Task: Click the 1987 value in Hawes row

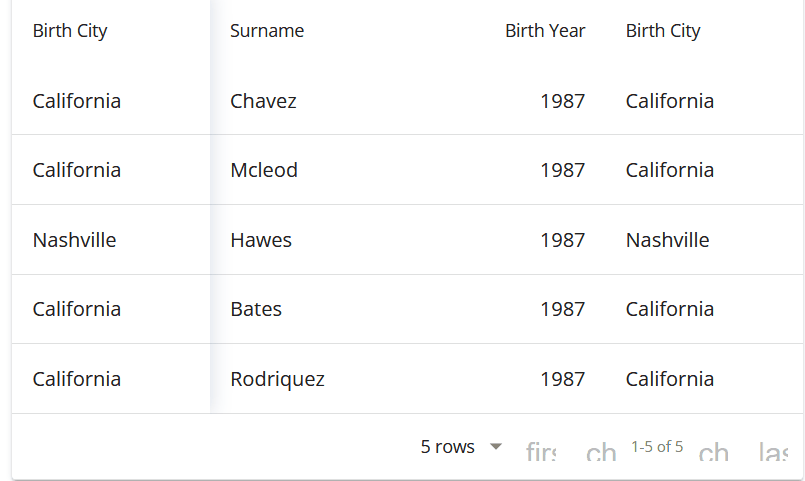Action: (562, 240)
